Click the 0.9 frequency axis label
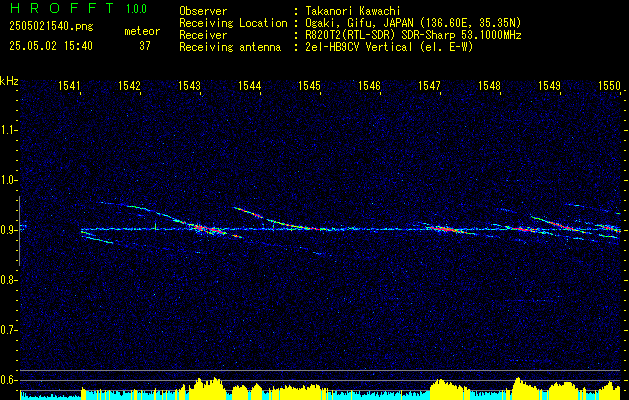The image size is (629, 400). tap(7, 230)
